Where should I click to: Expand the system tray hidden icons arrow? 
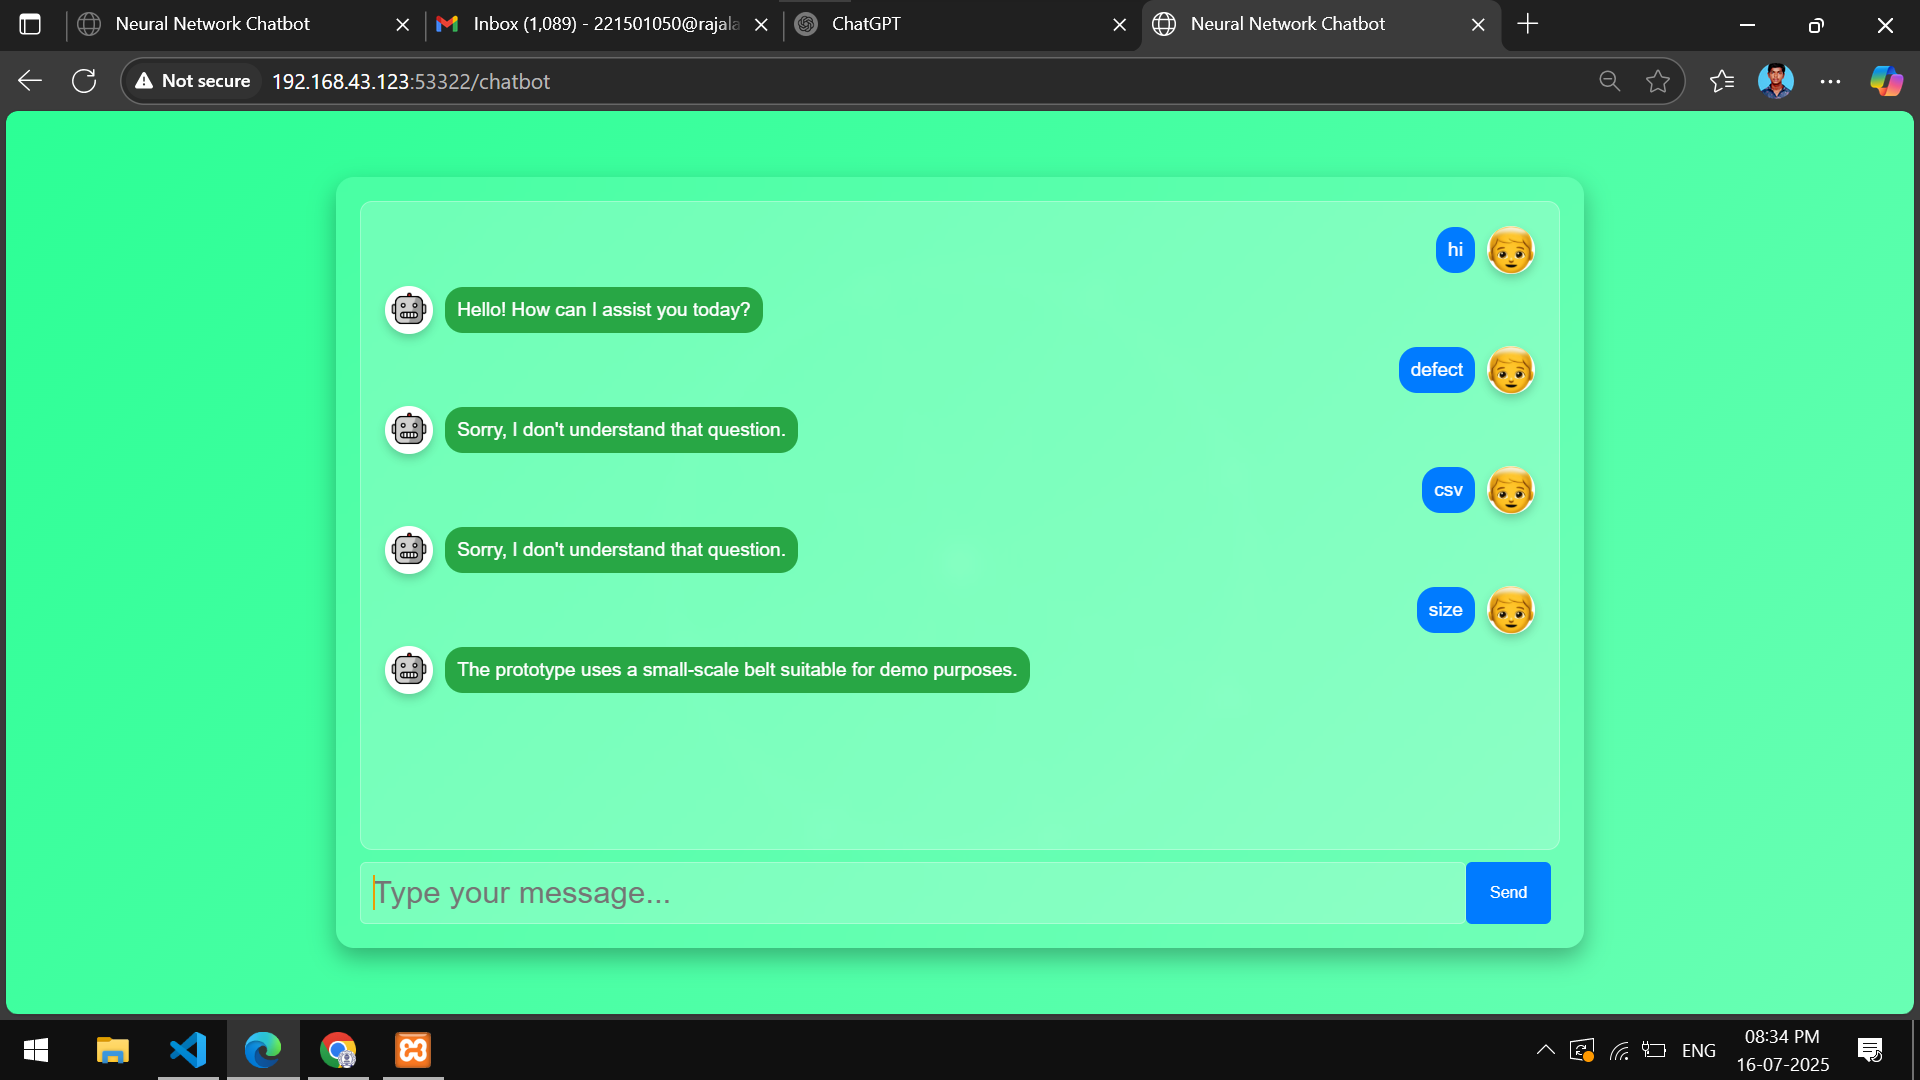tap(1545, 1050)
